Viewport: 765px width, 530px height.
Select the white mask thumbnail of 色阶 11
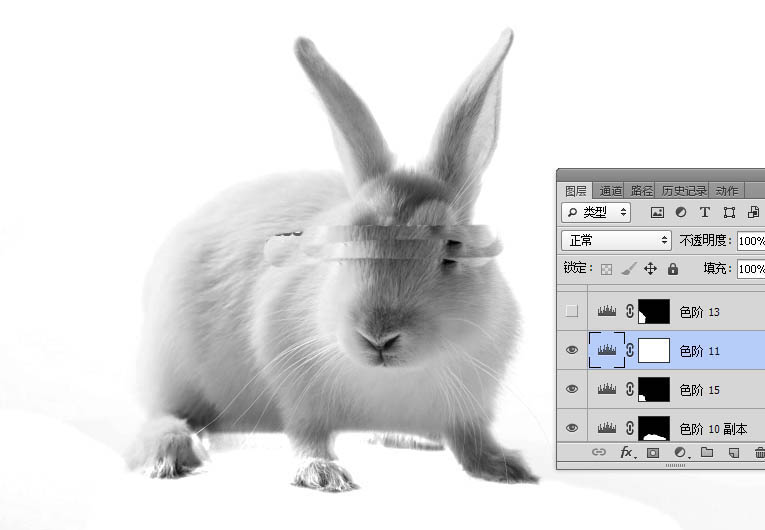coord(654,350)
